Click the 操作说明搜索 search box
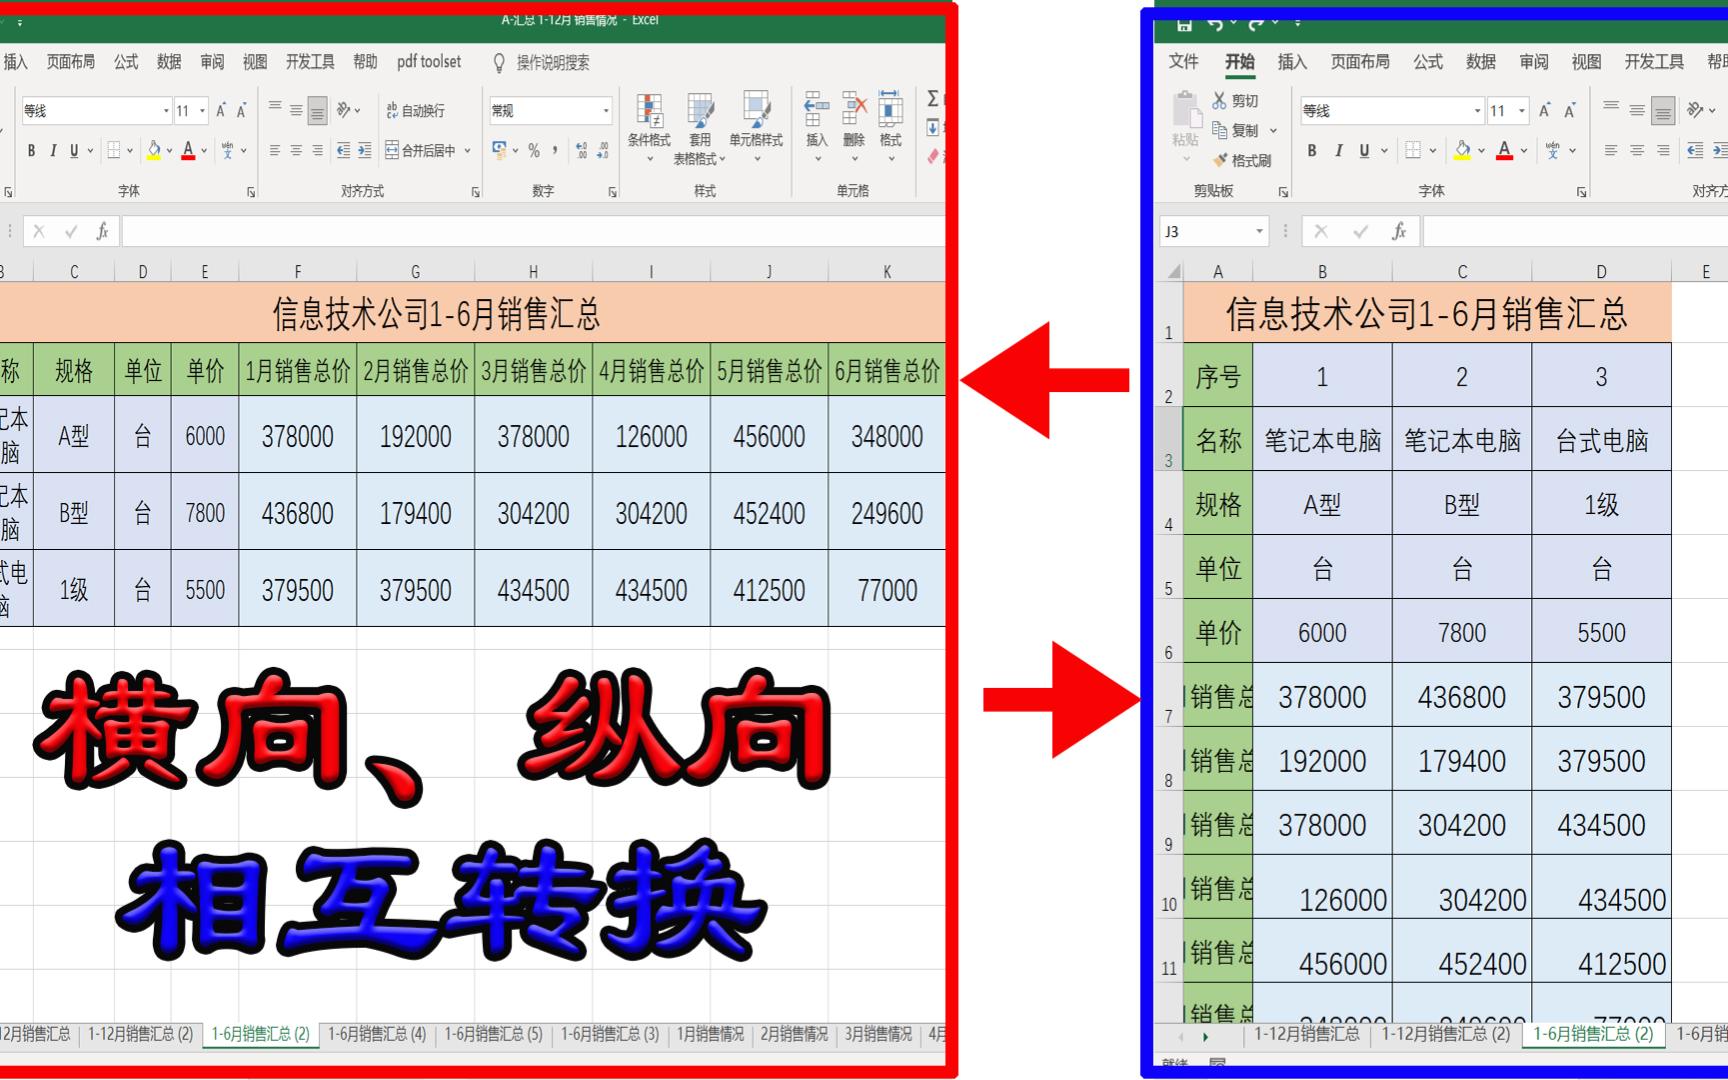 [552, 63]
